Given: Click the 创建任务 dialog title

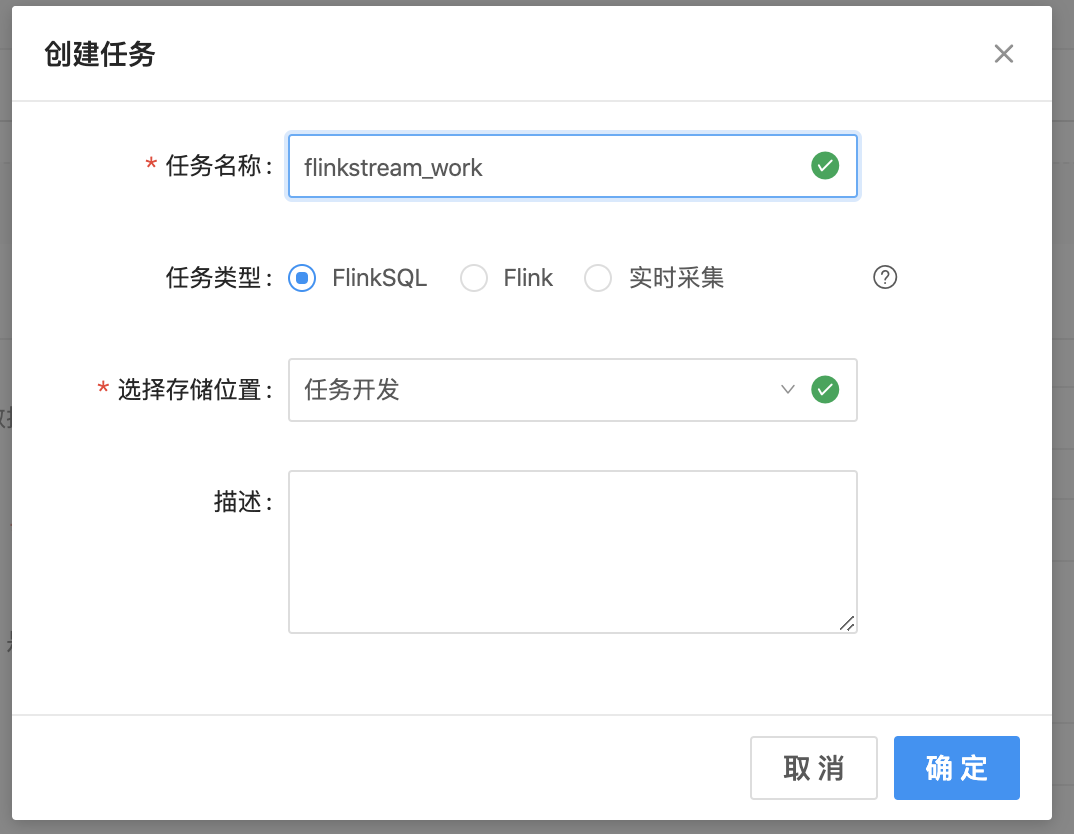Looking at the screenshot, I should point(100,54).
